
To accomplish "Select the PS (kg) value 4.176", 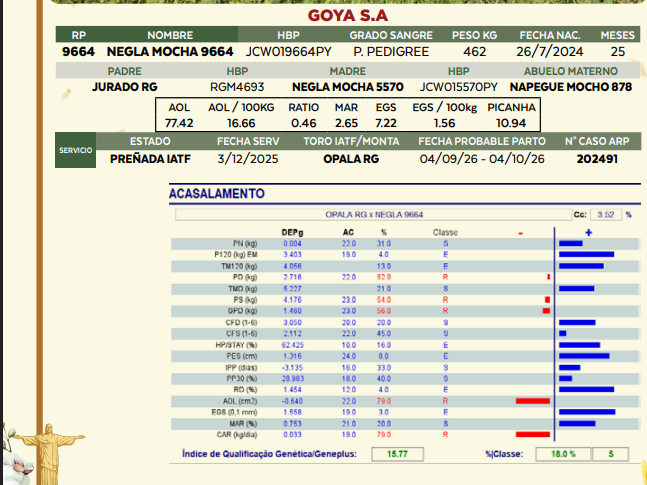I will pyautogui.click(x=292, y=300).
